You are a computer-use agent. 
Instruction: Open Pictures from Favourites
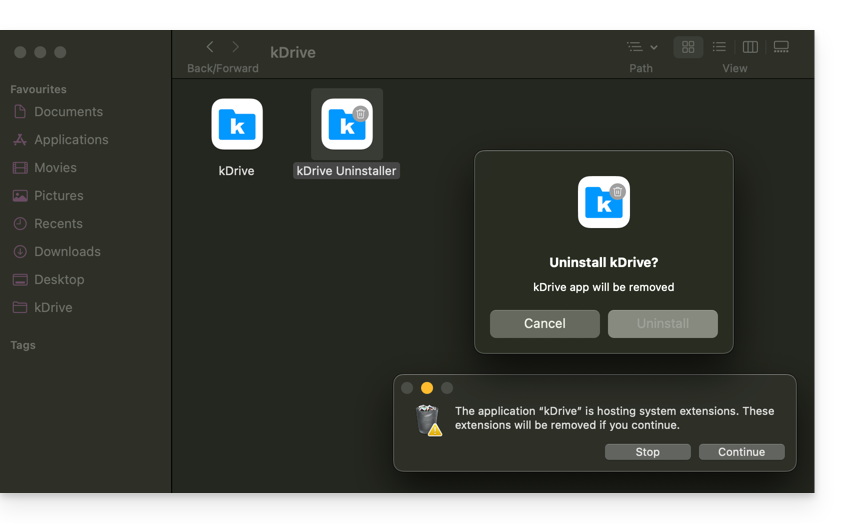[x=58, y=196]
